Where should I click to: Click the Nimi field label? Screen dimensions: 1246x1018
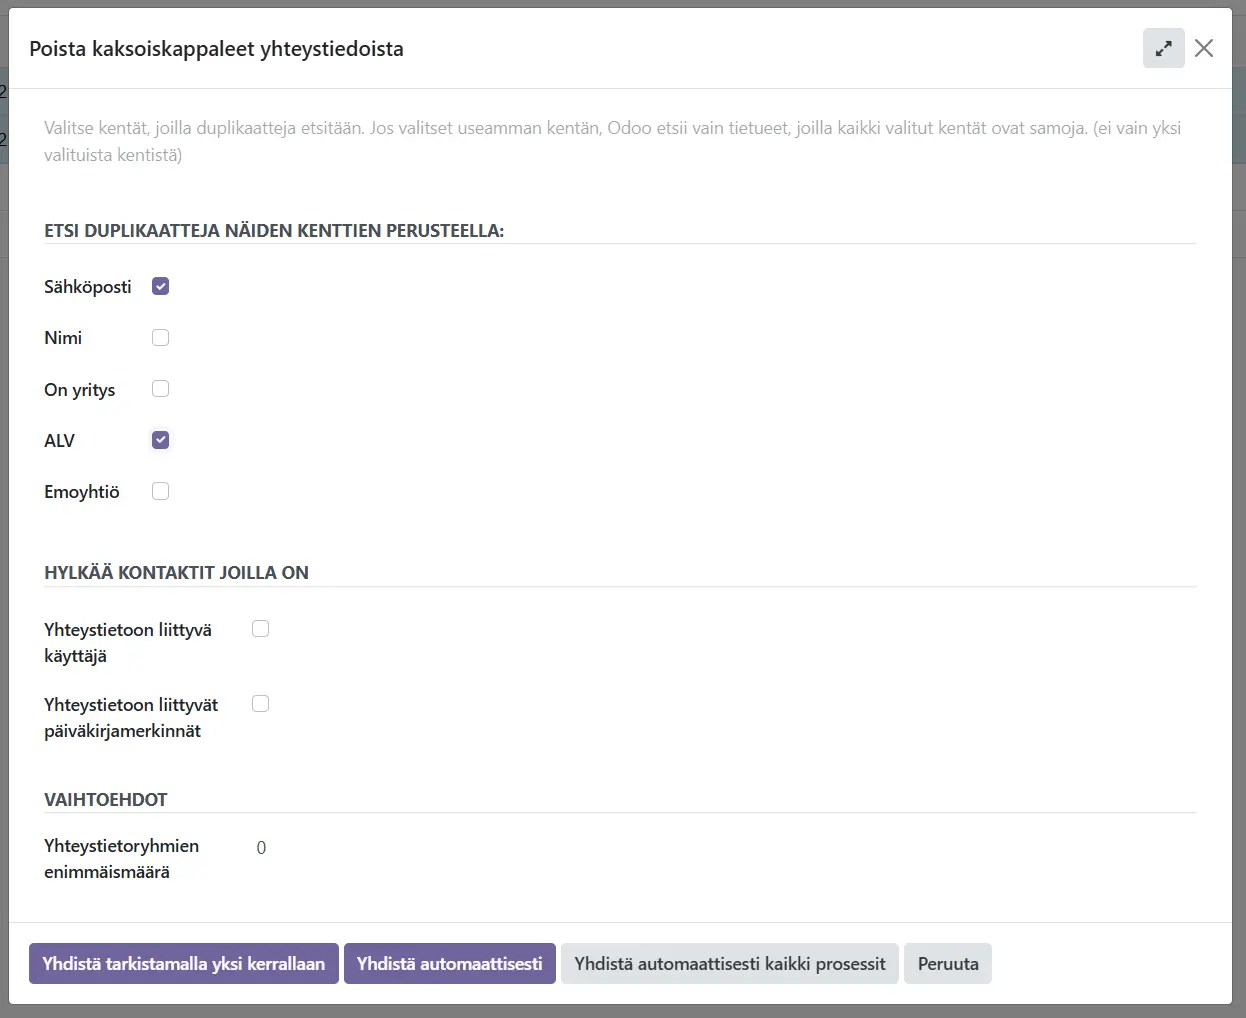click(63, 338)
